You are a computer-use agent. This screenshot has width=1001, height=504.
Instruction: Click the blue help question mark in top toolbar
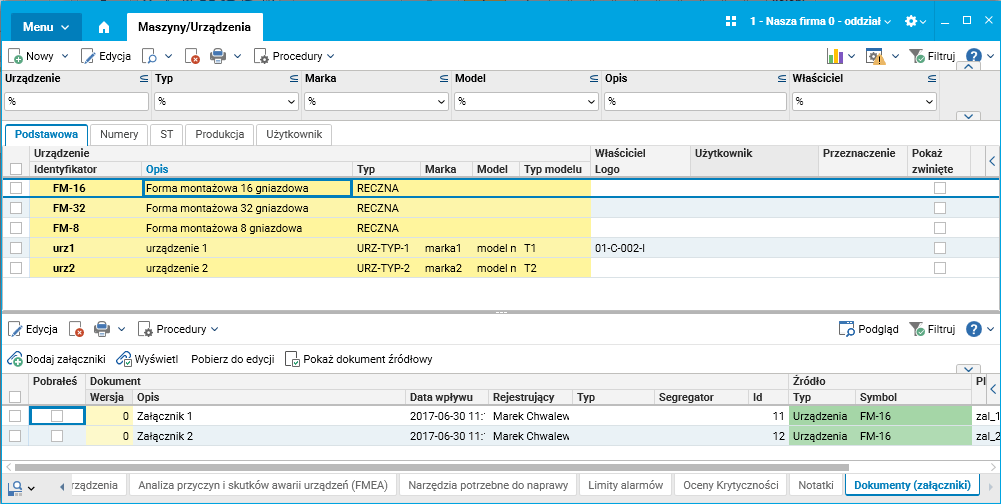click(972, 57)
